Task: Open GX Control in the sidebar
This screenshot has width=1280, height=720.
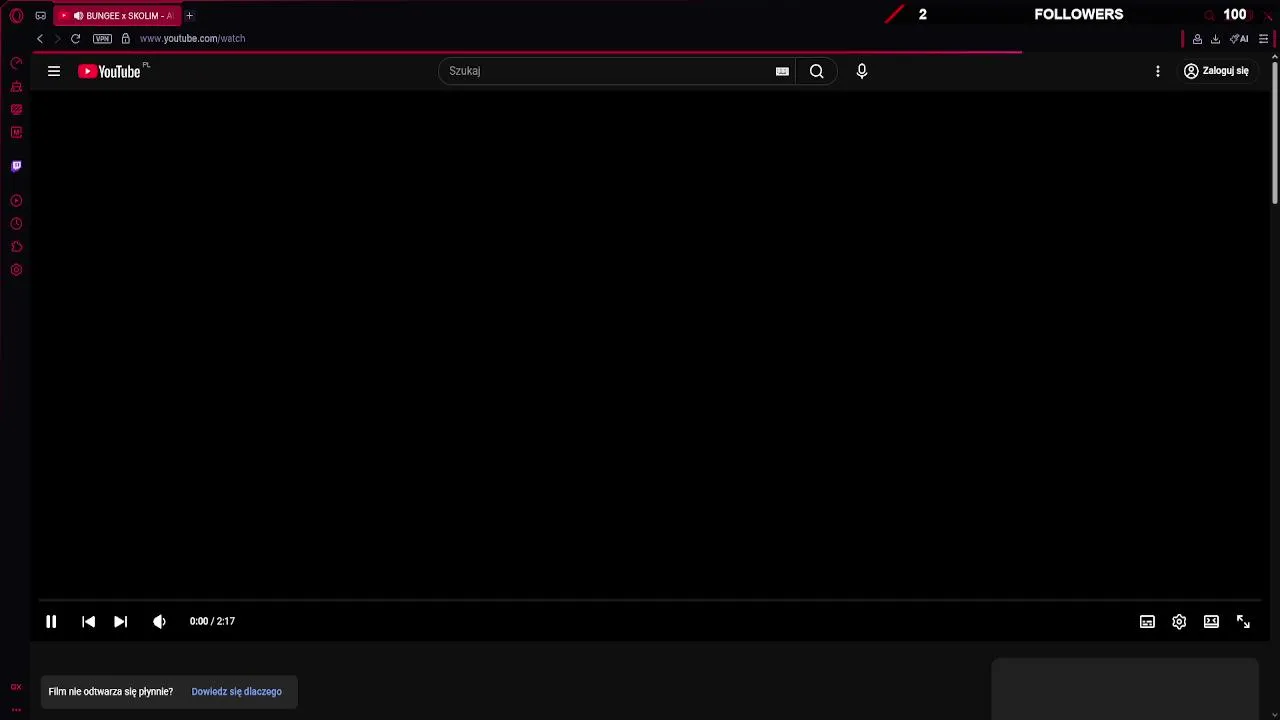Action: 16,63
